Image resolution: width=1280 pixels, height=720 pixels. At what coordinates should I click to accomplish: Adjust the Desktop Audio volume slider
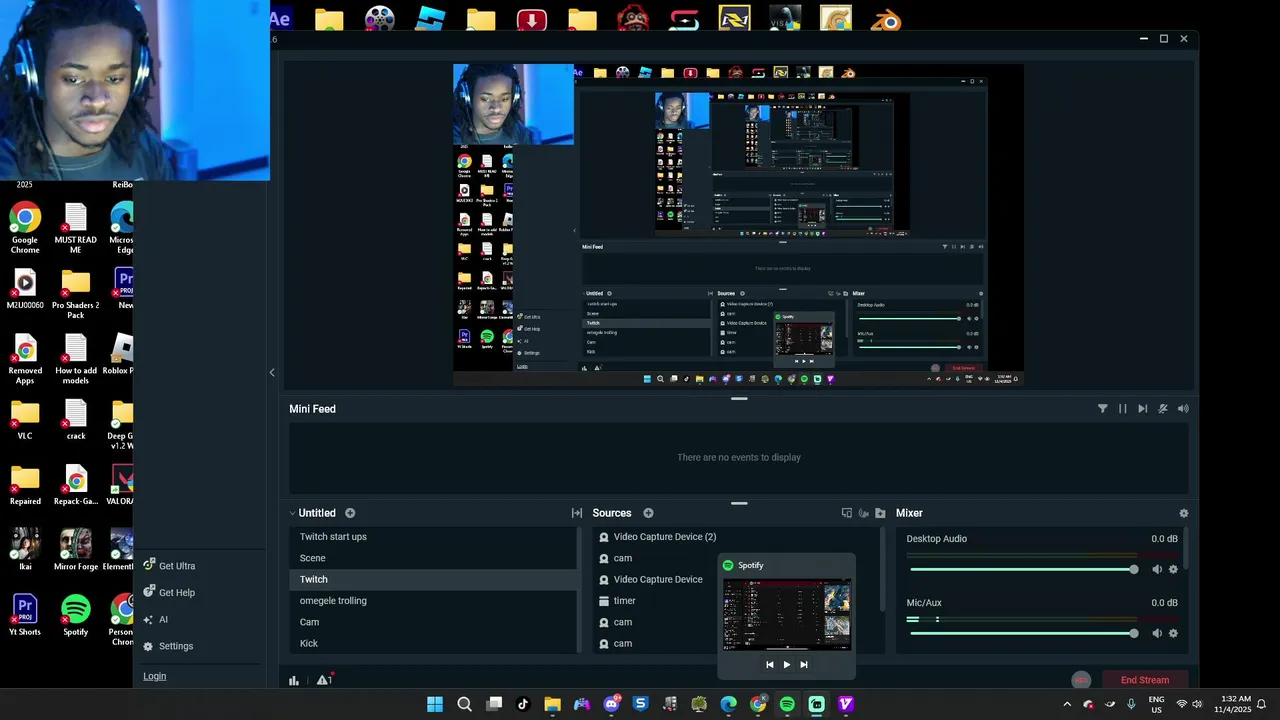(1023, 569)
